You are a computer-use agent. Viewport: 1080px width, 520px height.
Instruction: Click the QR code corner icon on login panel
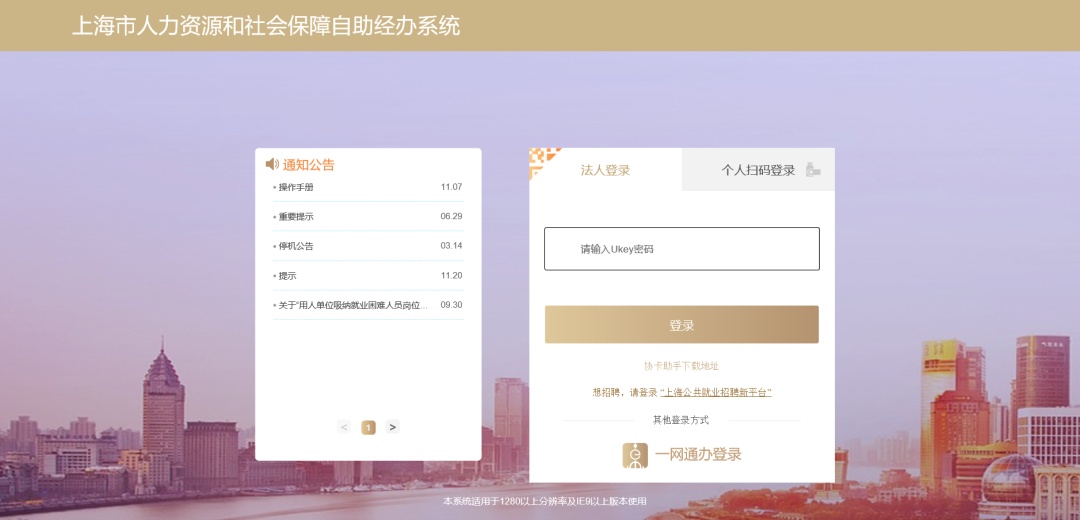541,160
